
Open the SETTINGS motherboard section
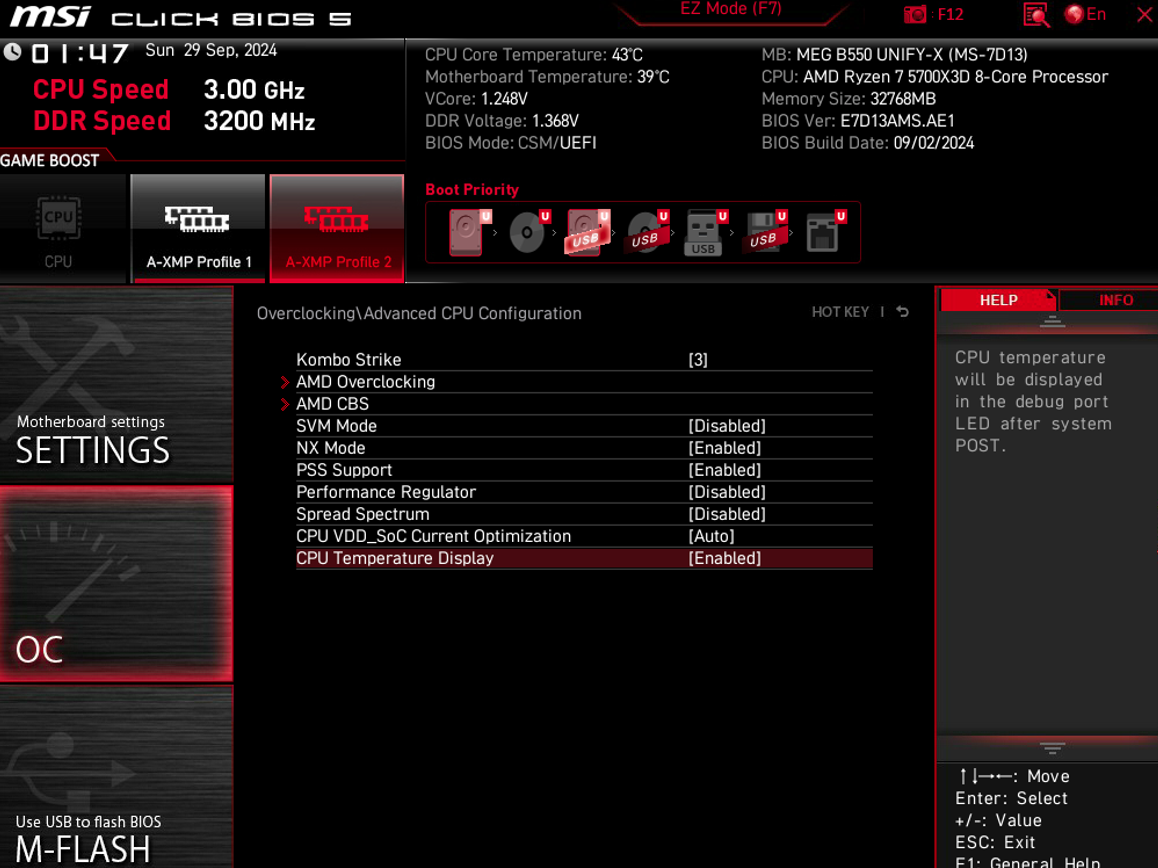click(x=116, y=385)
